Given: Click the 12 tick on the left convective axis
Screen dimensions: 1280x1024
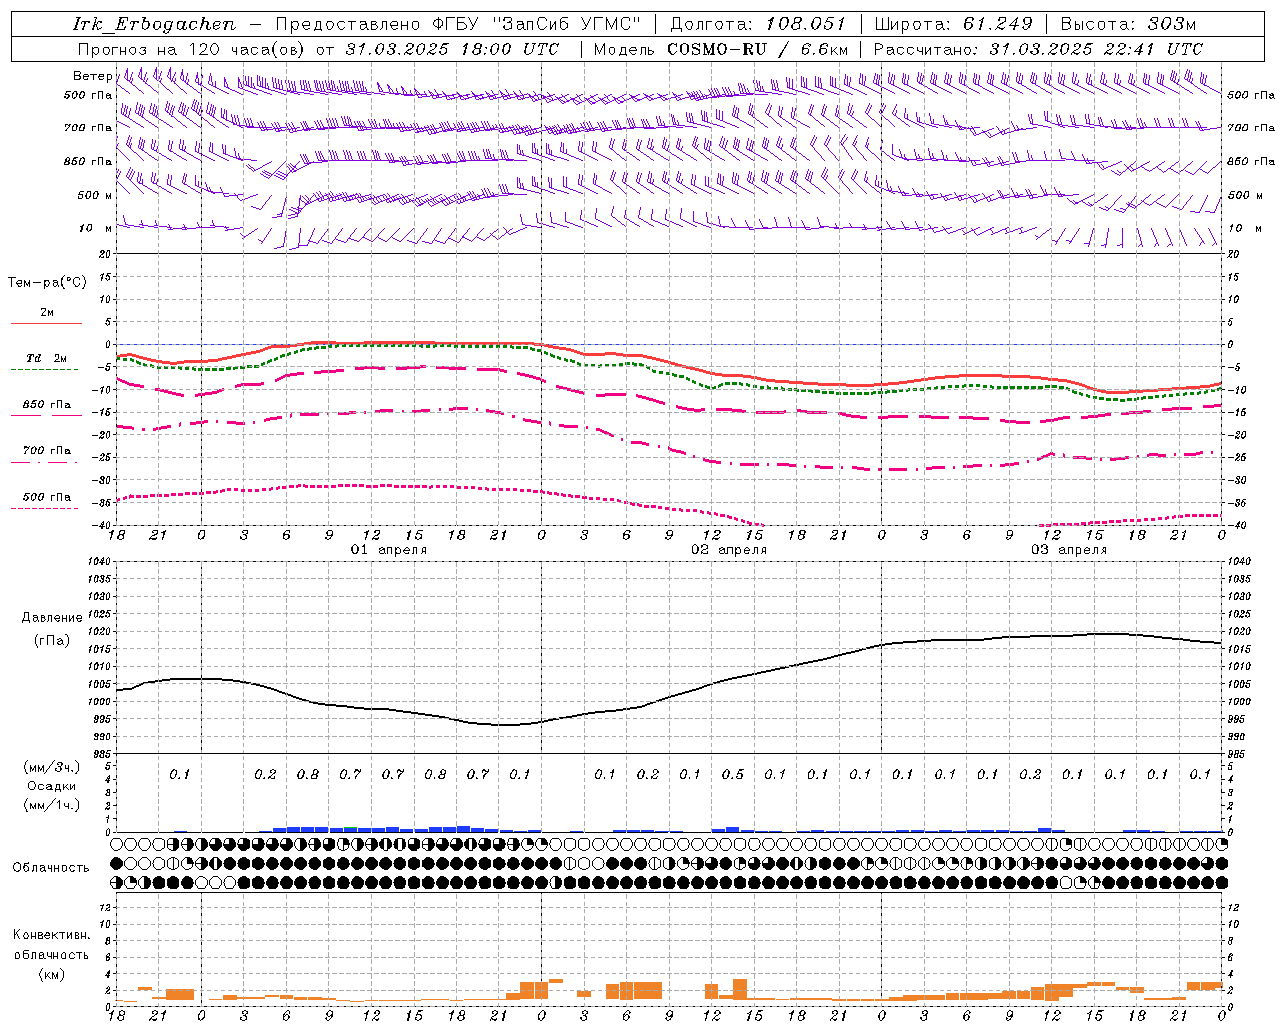Looking at the screenshot, I should pos(104,907).
